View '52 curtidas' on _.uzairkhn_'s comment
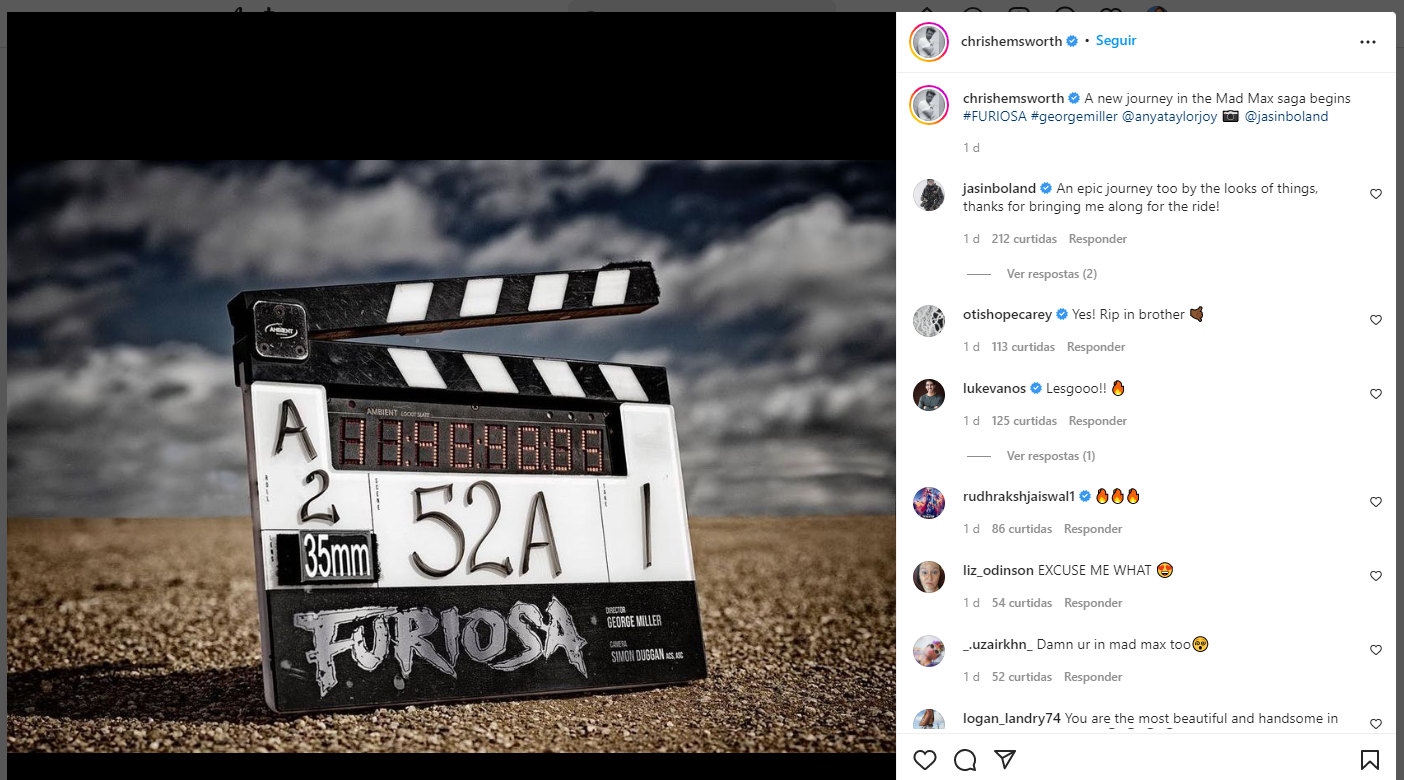Viewport: 1404px width, 780px height. [1022, 677]
